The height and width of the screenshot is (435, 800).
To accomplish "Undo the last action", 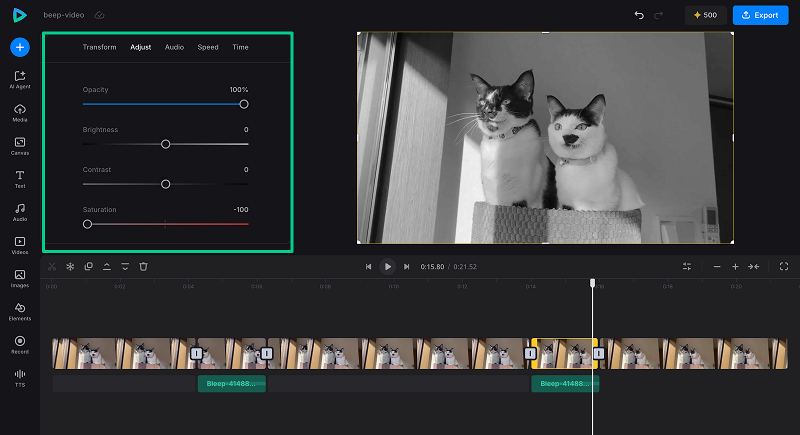I will (639, 15).
